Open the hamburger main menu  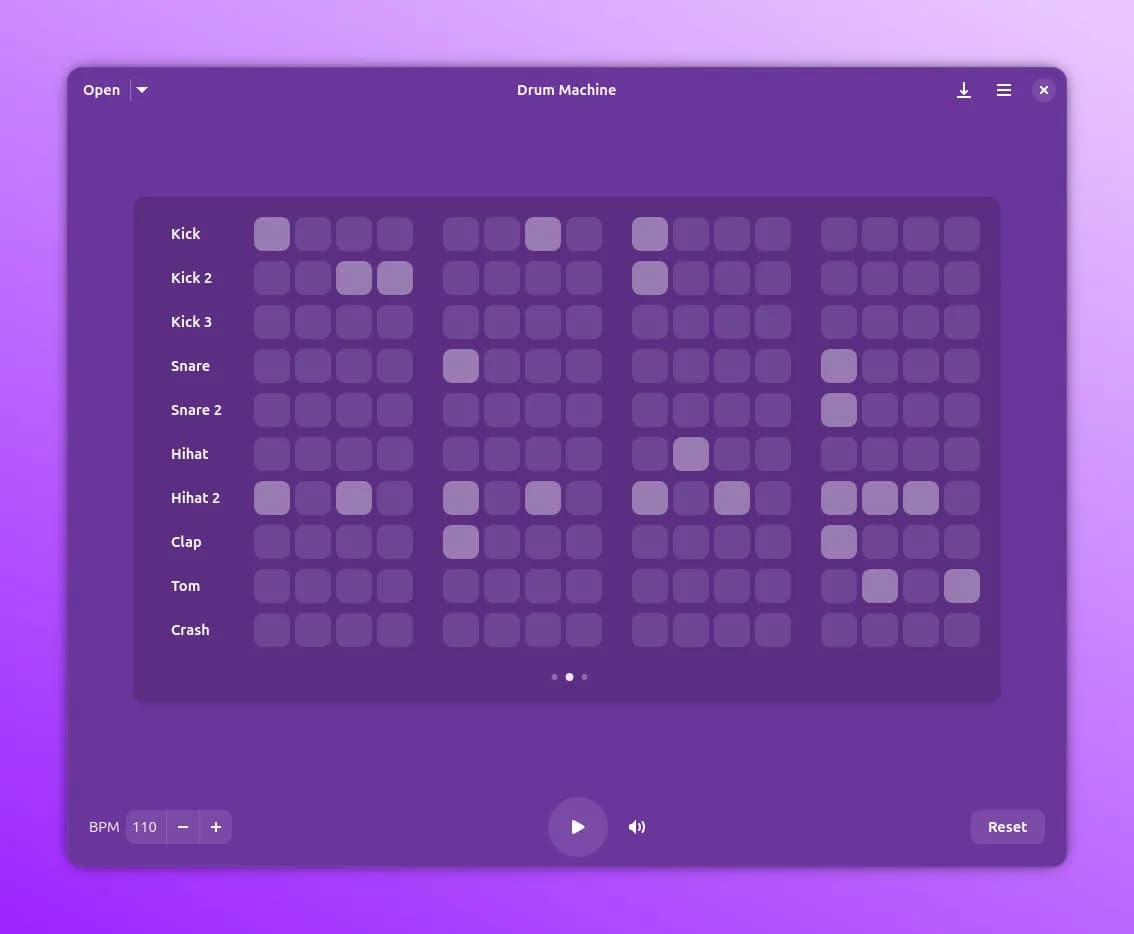(1004, 90)
